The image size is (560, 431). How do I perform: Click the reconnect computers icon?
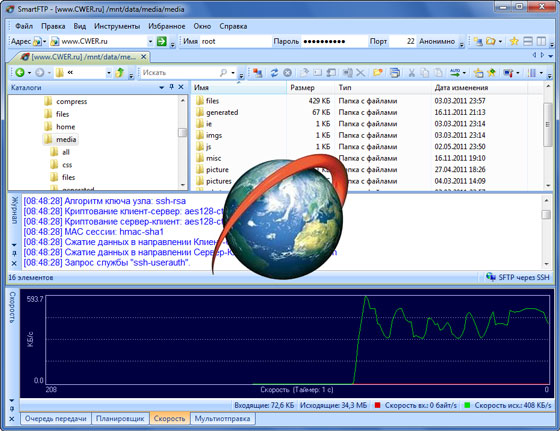[258, 72]
